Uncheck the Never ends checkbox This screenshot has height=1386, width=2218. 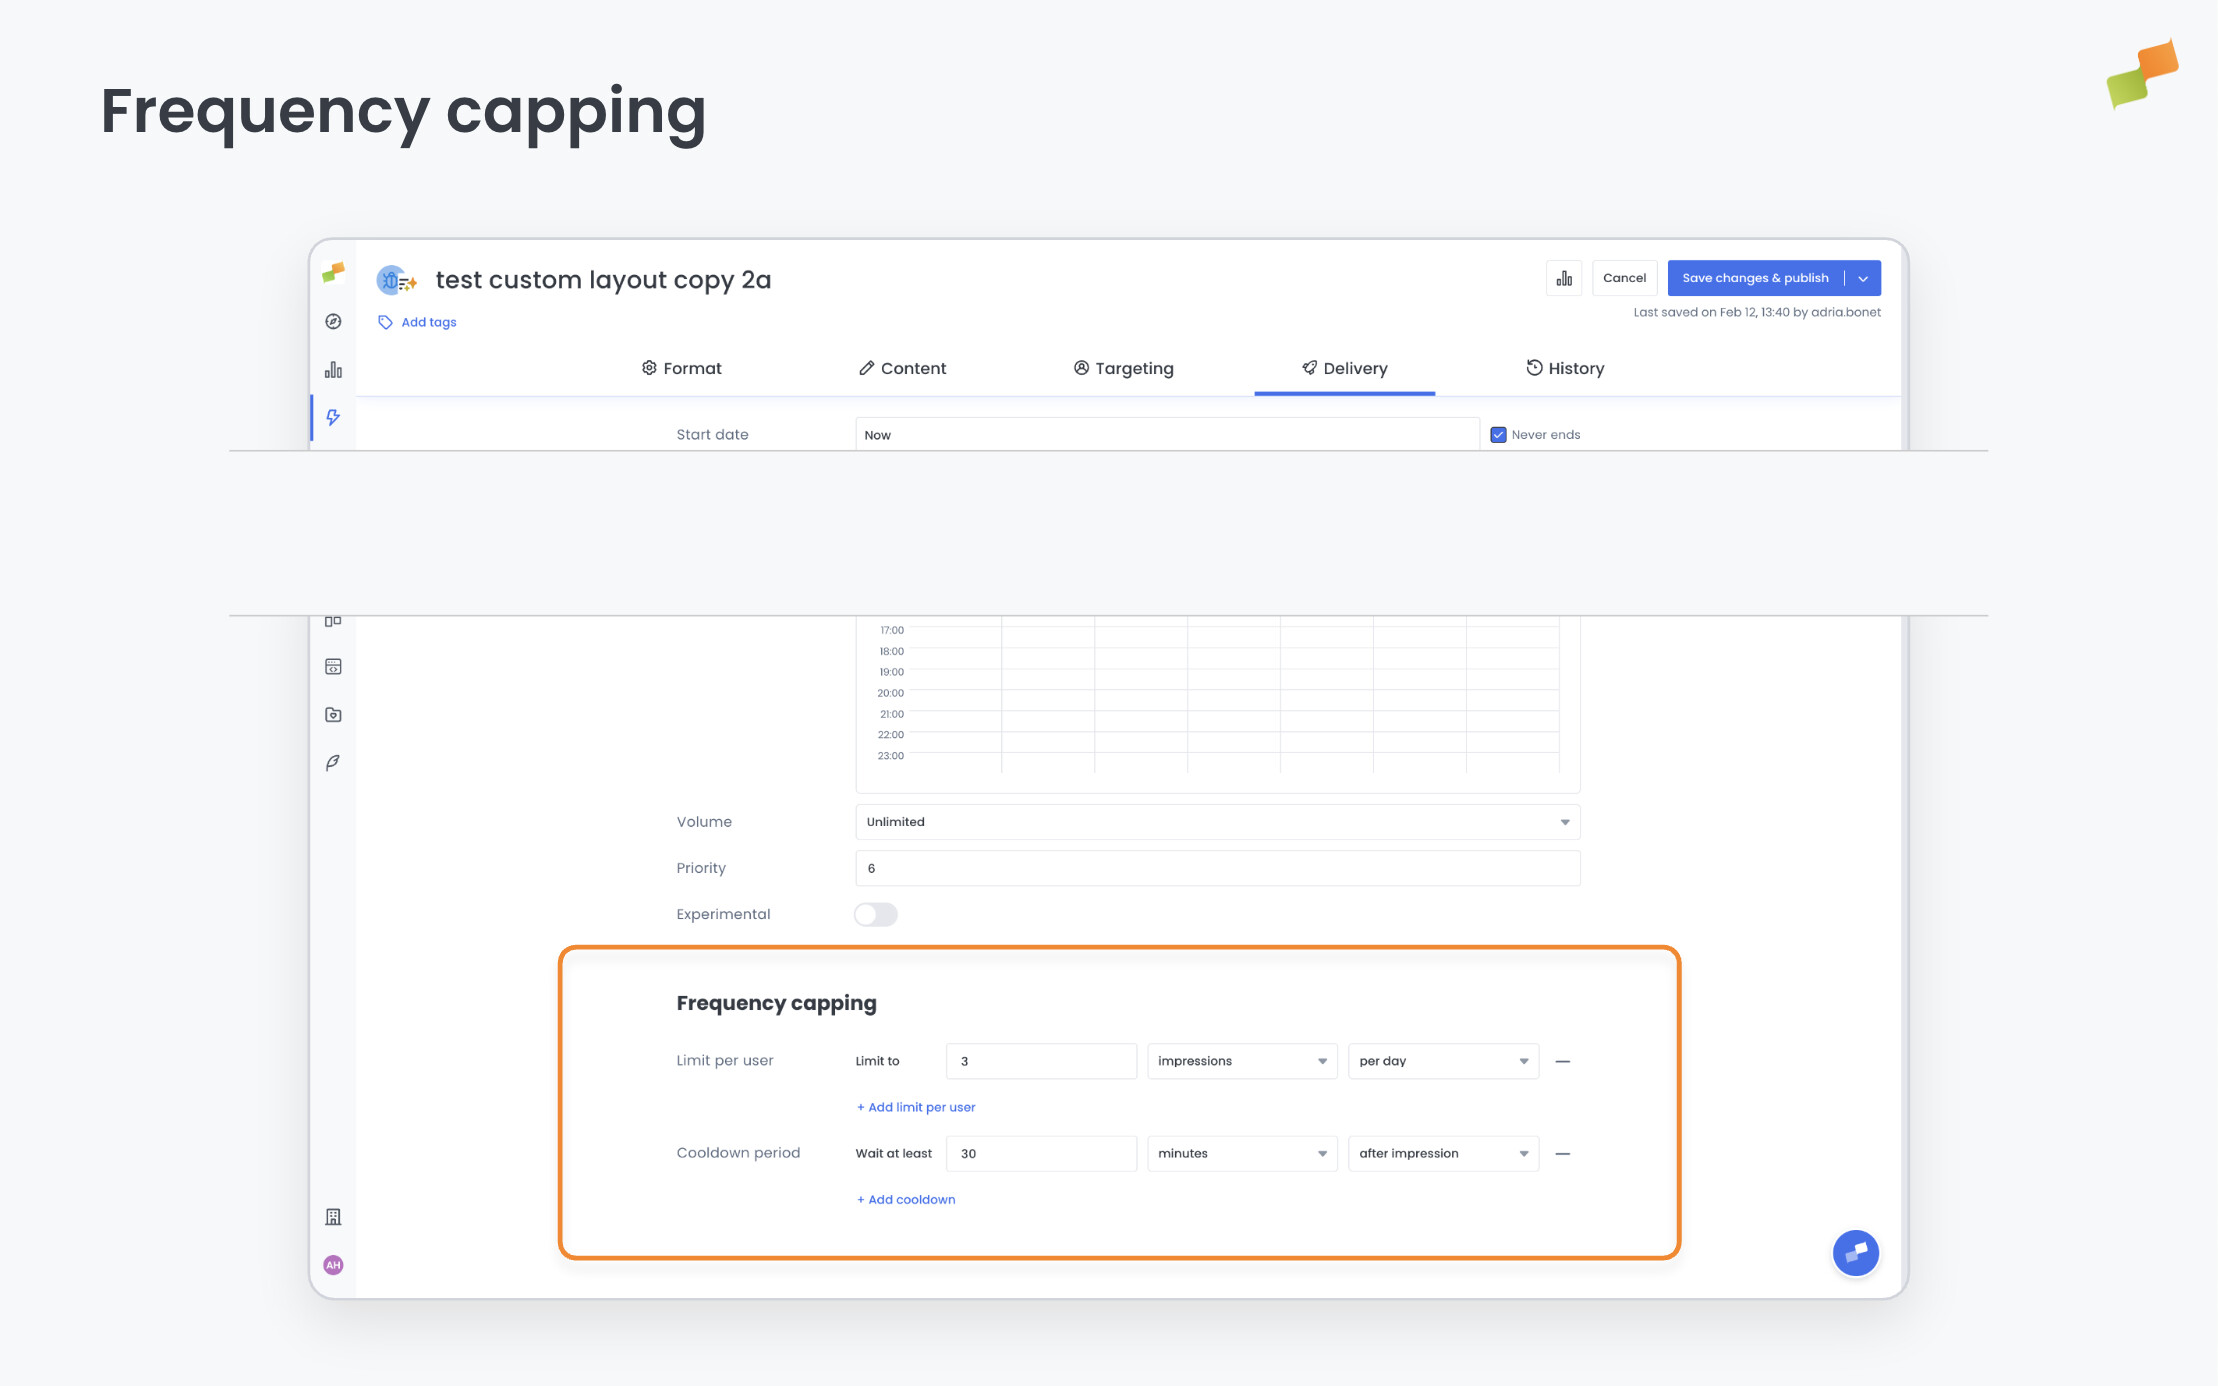1498,435
